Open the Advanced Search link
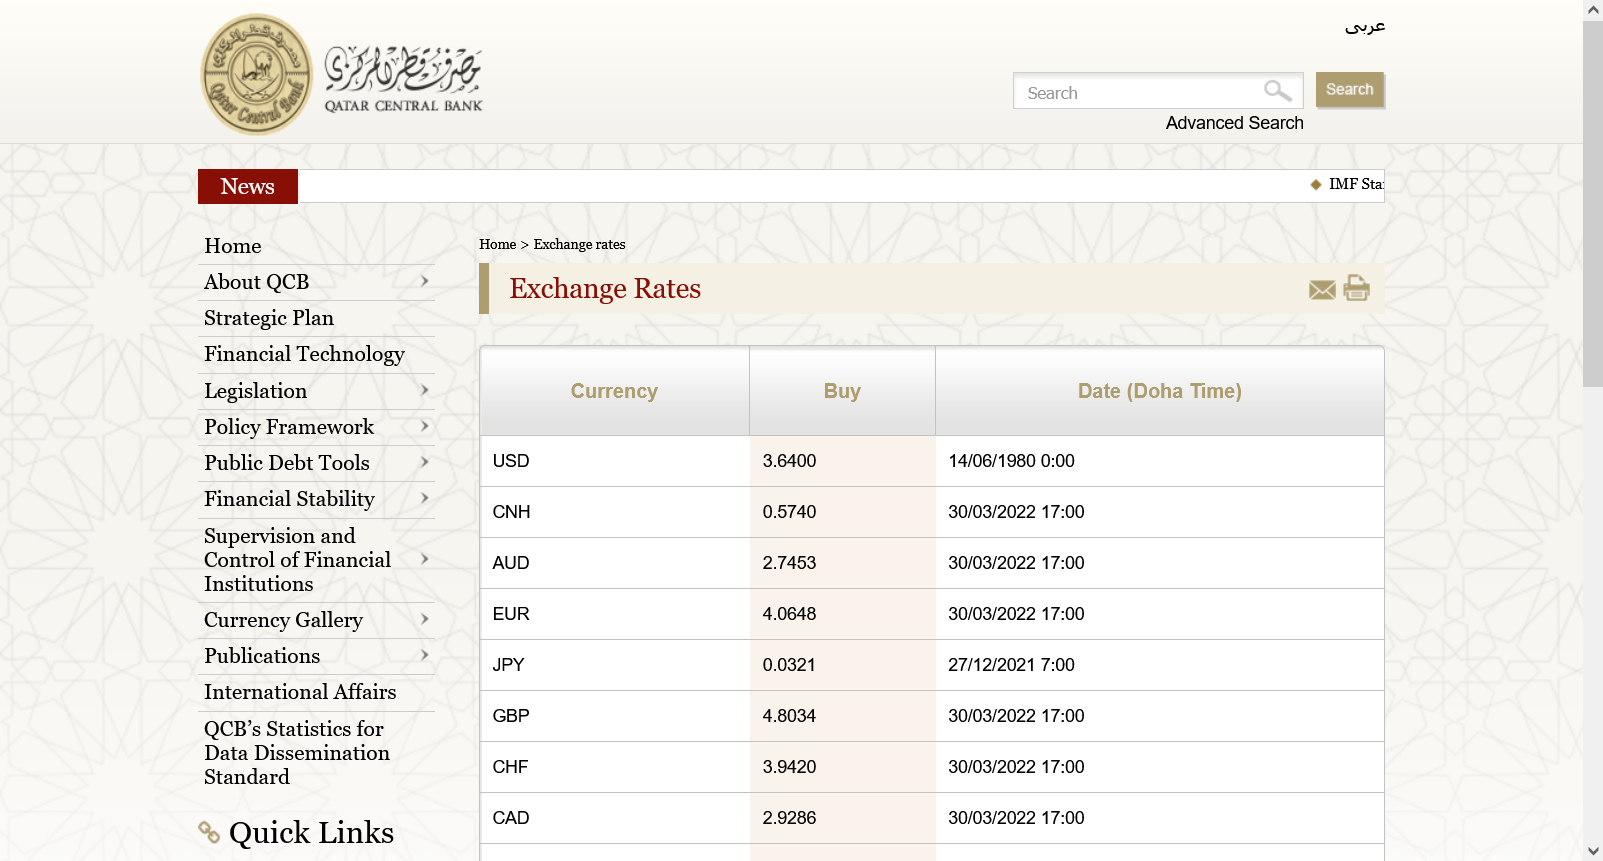Screen dimensions: 1603x861 pyautogui.click(x=1234, y=123)
